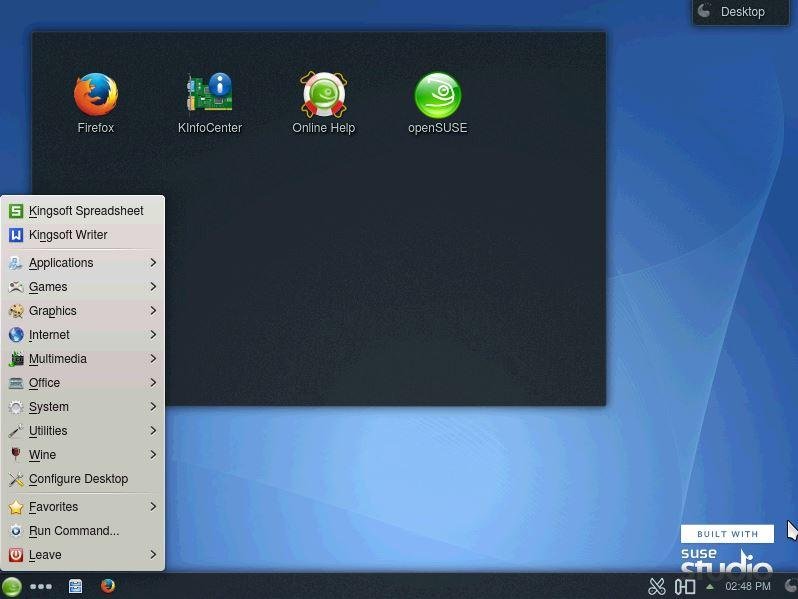This screenshot has height=599, width=798.
Task: Open Kingsoft Spreadsheet from the menu
Action: coord(82,211)
